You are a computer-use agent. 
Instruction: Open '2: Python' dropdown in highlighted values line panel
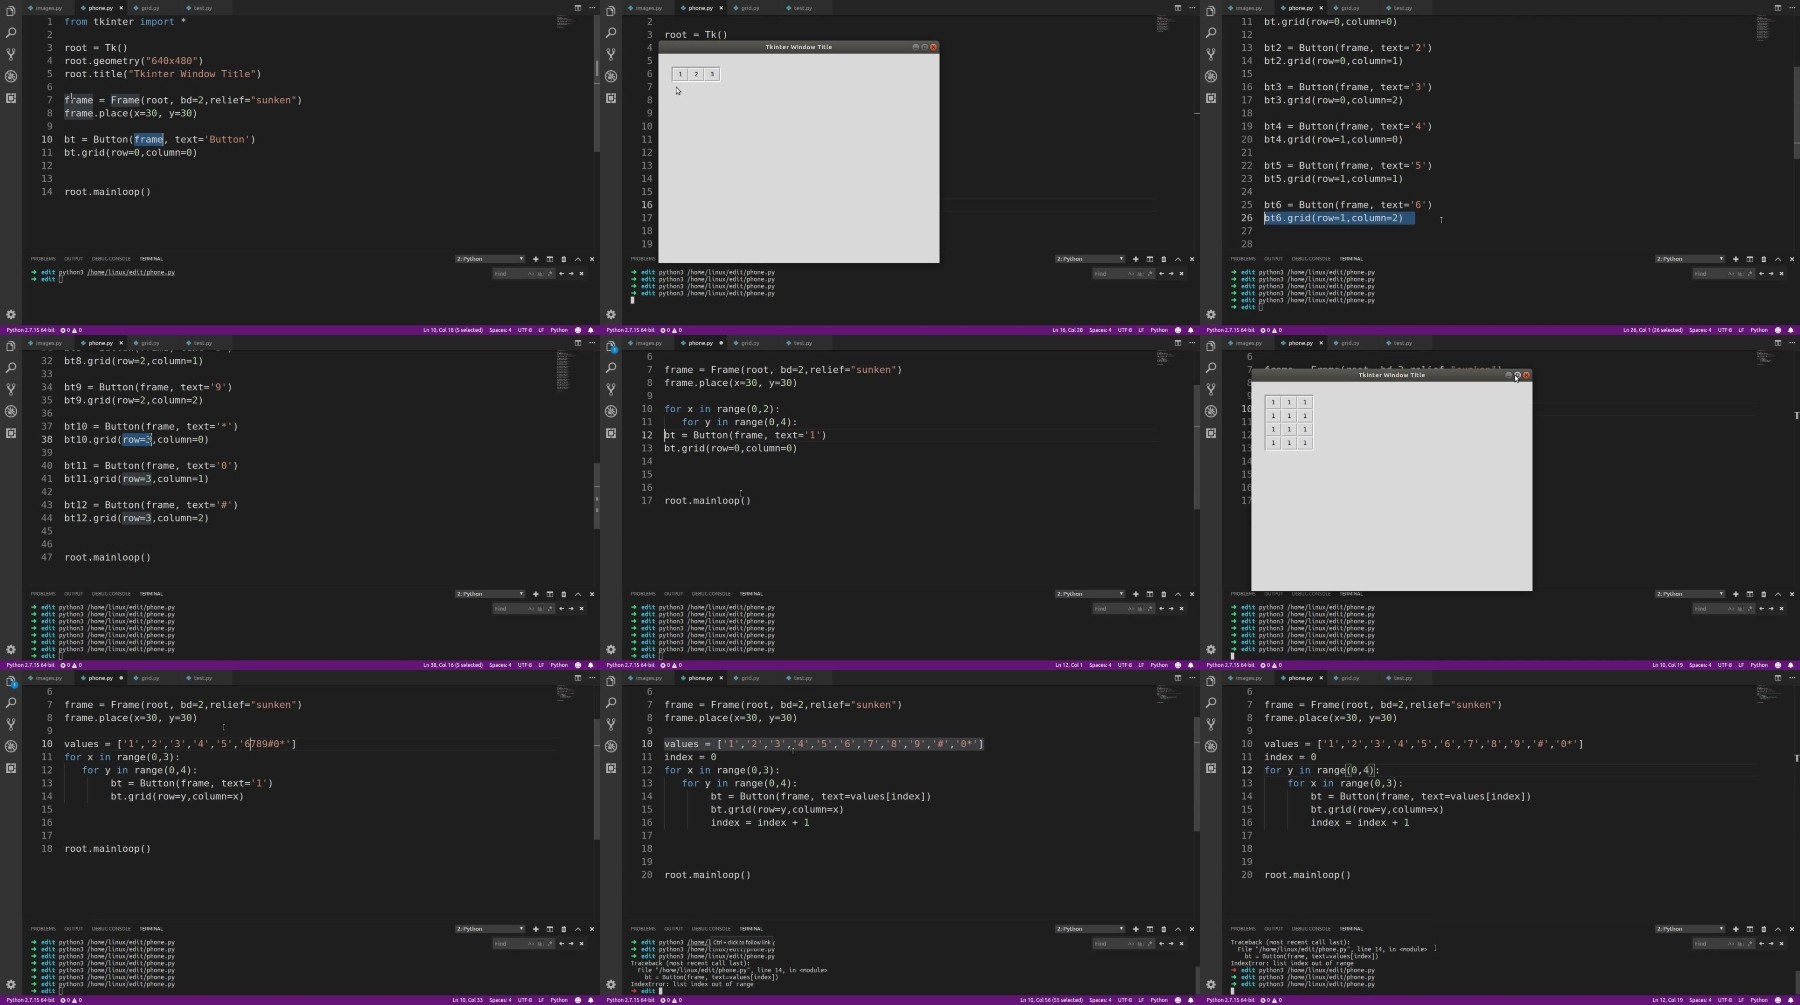pos(1090,929)
